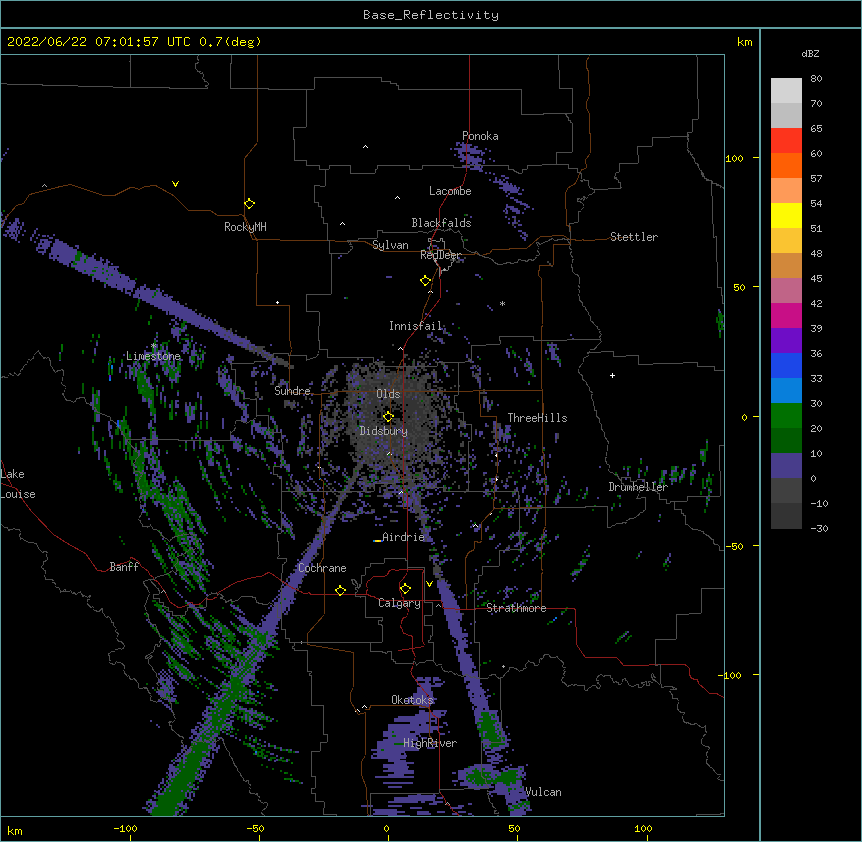Pick the yellow 54 dBZ legend swatch
The image size is (862, 842).
click(786, 215)
